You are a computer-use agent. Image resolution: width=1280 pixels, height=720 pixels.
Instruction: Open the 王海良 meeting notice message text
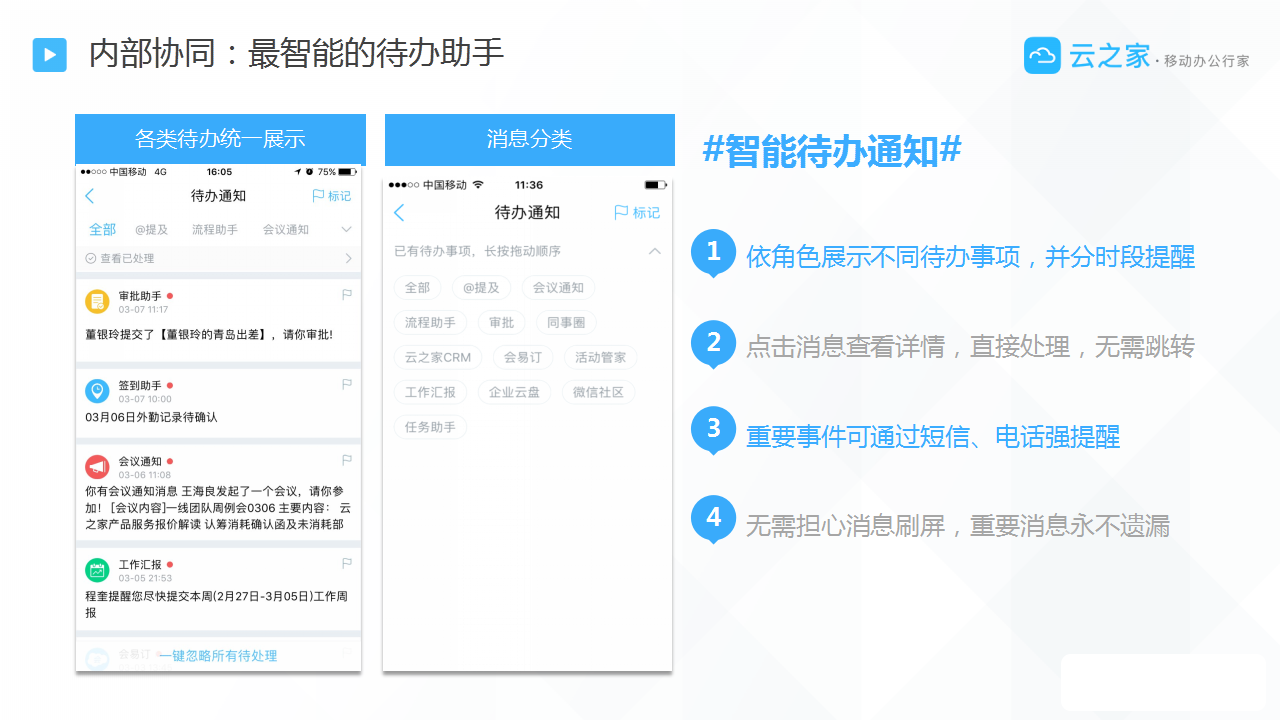[x=216, y=507]
